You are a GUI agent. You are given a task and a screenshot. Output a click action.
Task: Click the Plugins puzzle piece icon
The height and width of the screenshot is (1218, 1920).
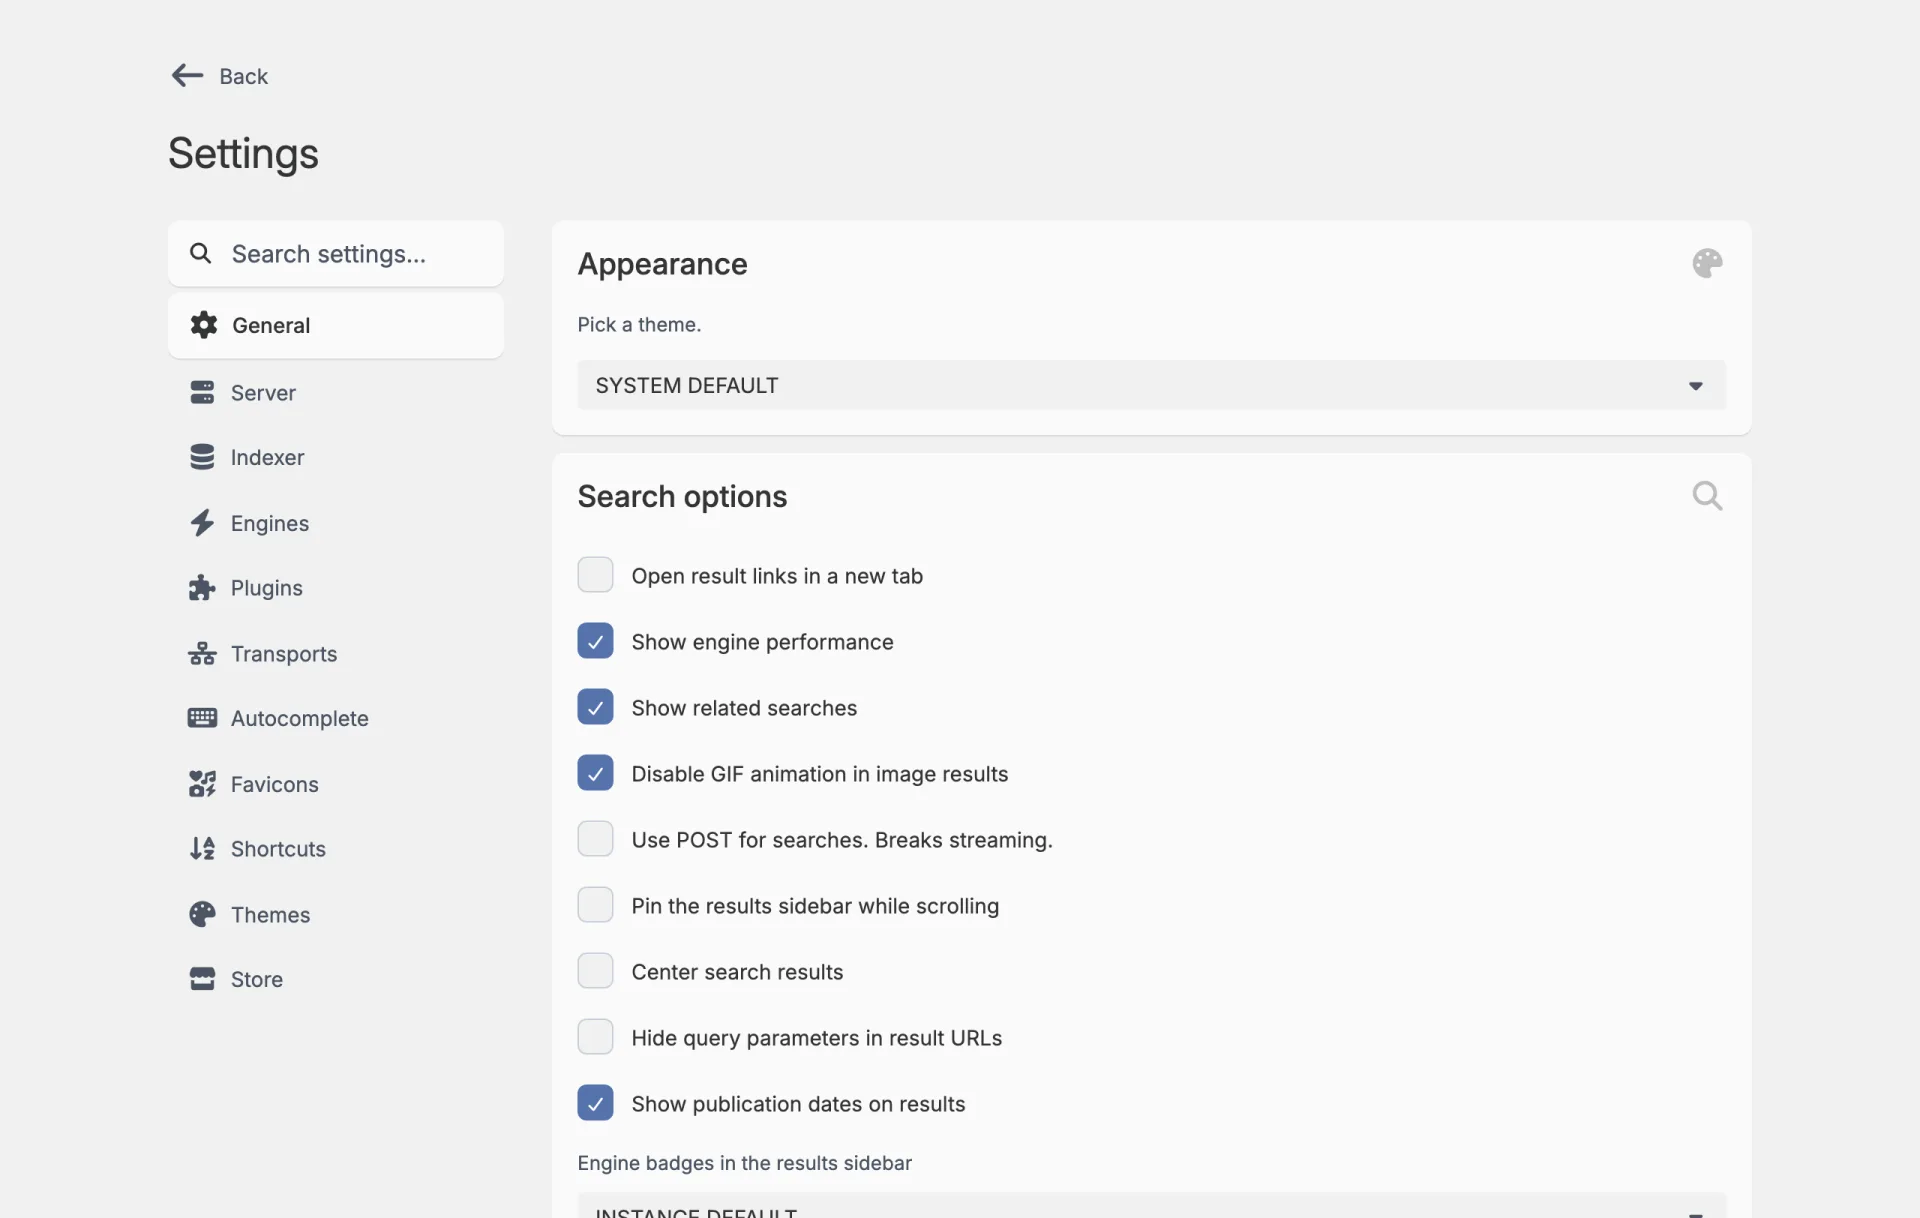[x=202, y=588]
